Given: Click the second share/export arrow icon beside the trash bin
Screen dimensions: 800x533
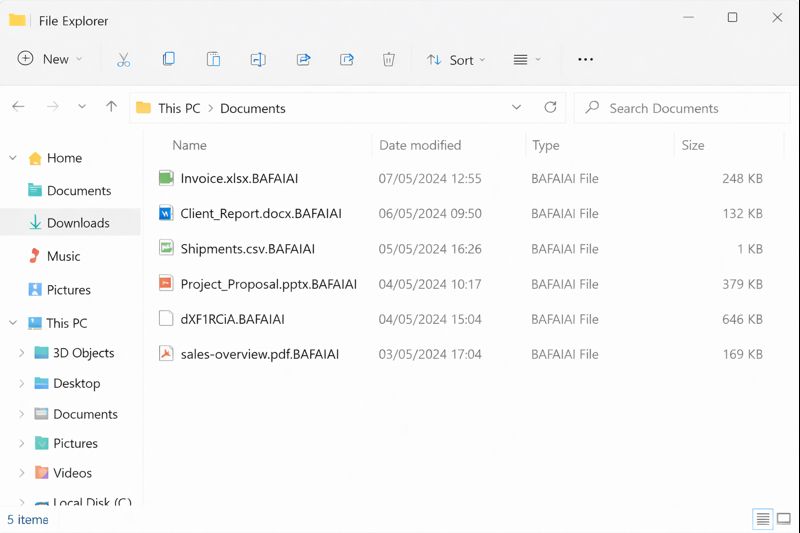Looking at the screenshot, I should [x=347, y=60].
